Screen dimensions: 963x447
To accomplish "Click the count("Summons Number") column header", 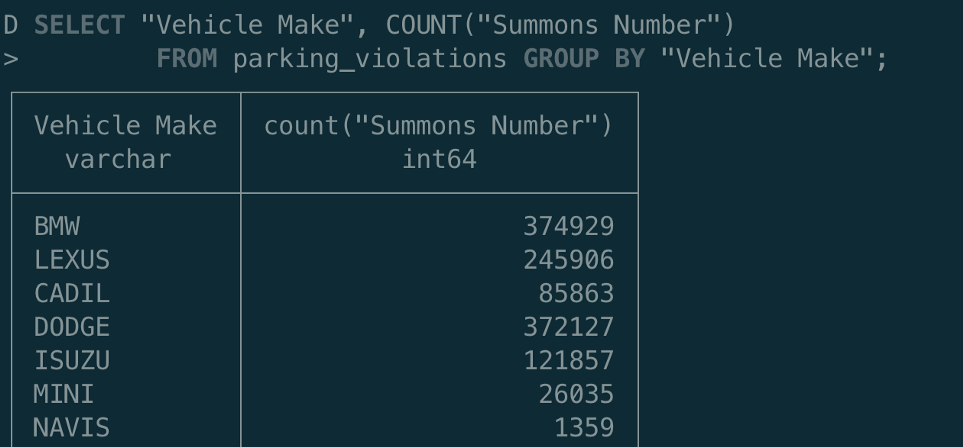I will click(x=439, y=126).
